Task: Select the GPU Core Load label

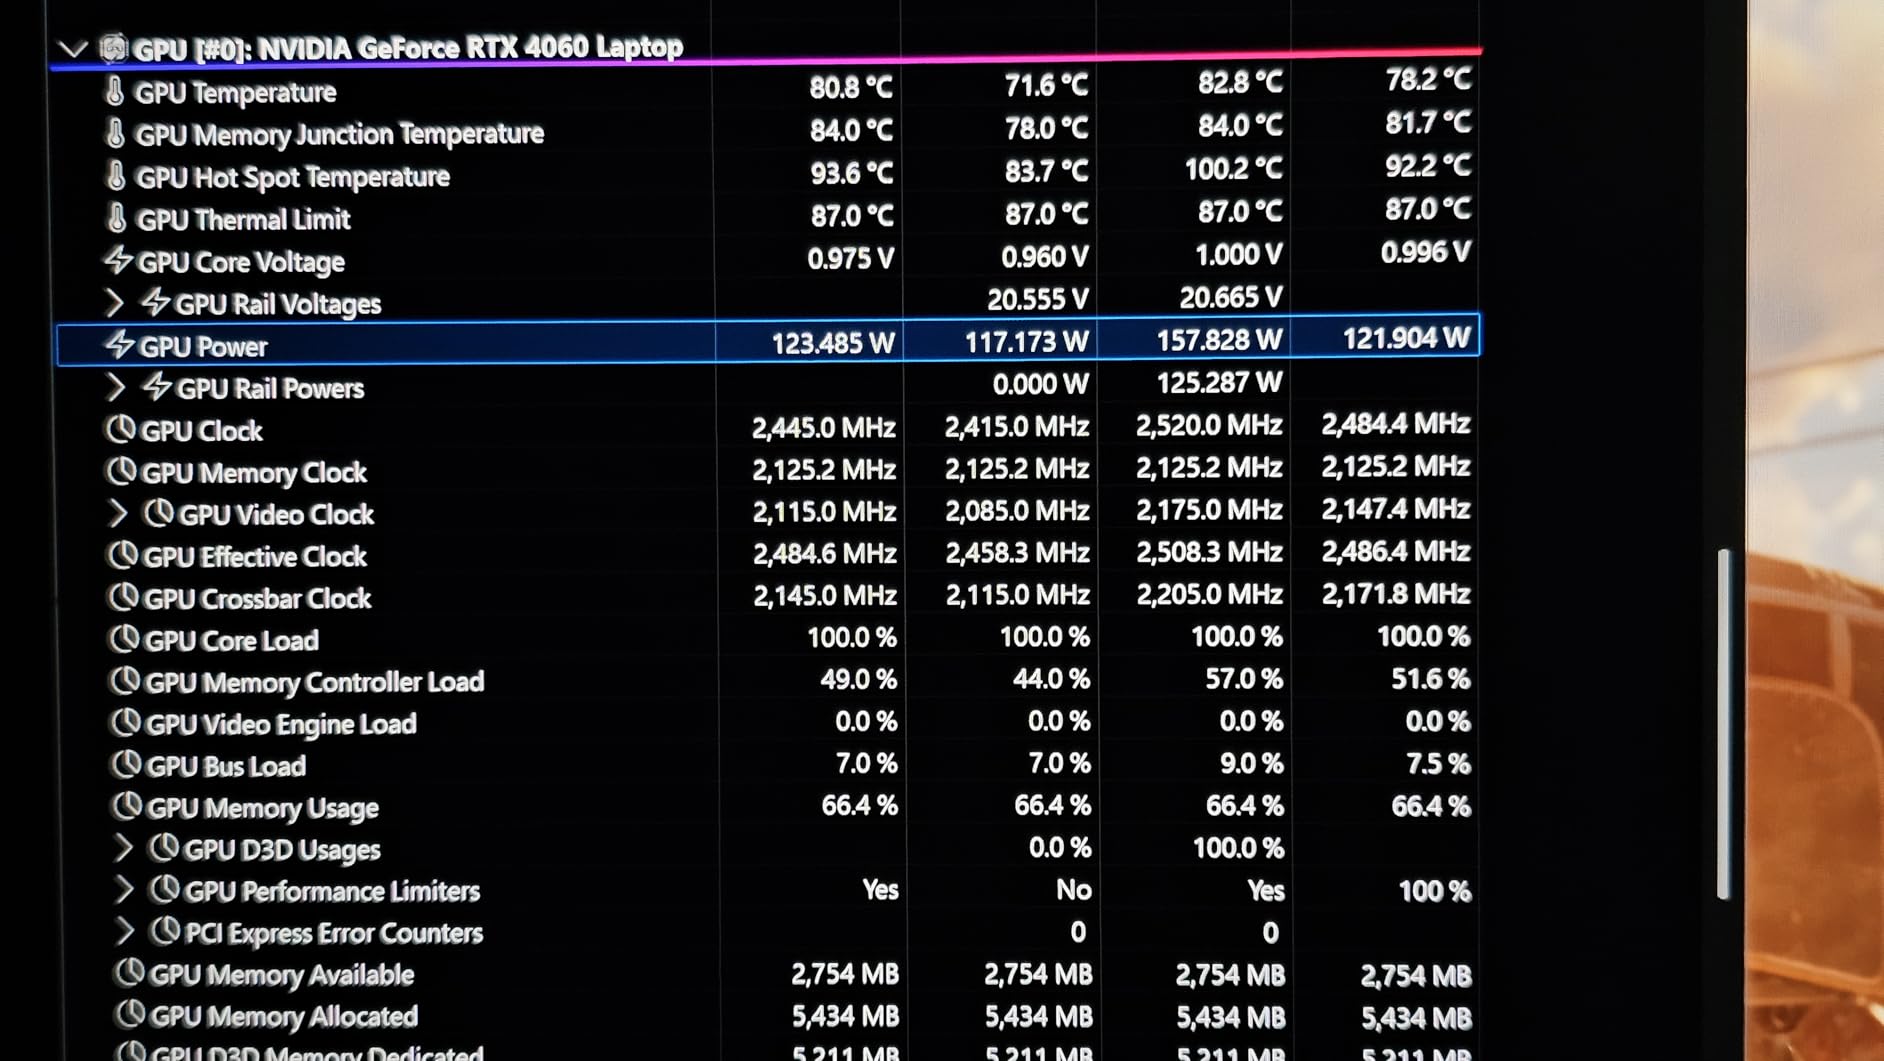Action: coord(232,641)
